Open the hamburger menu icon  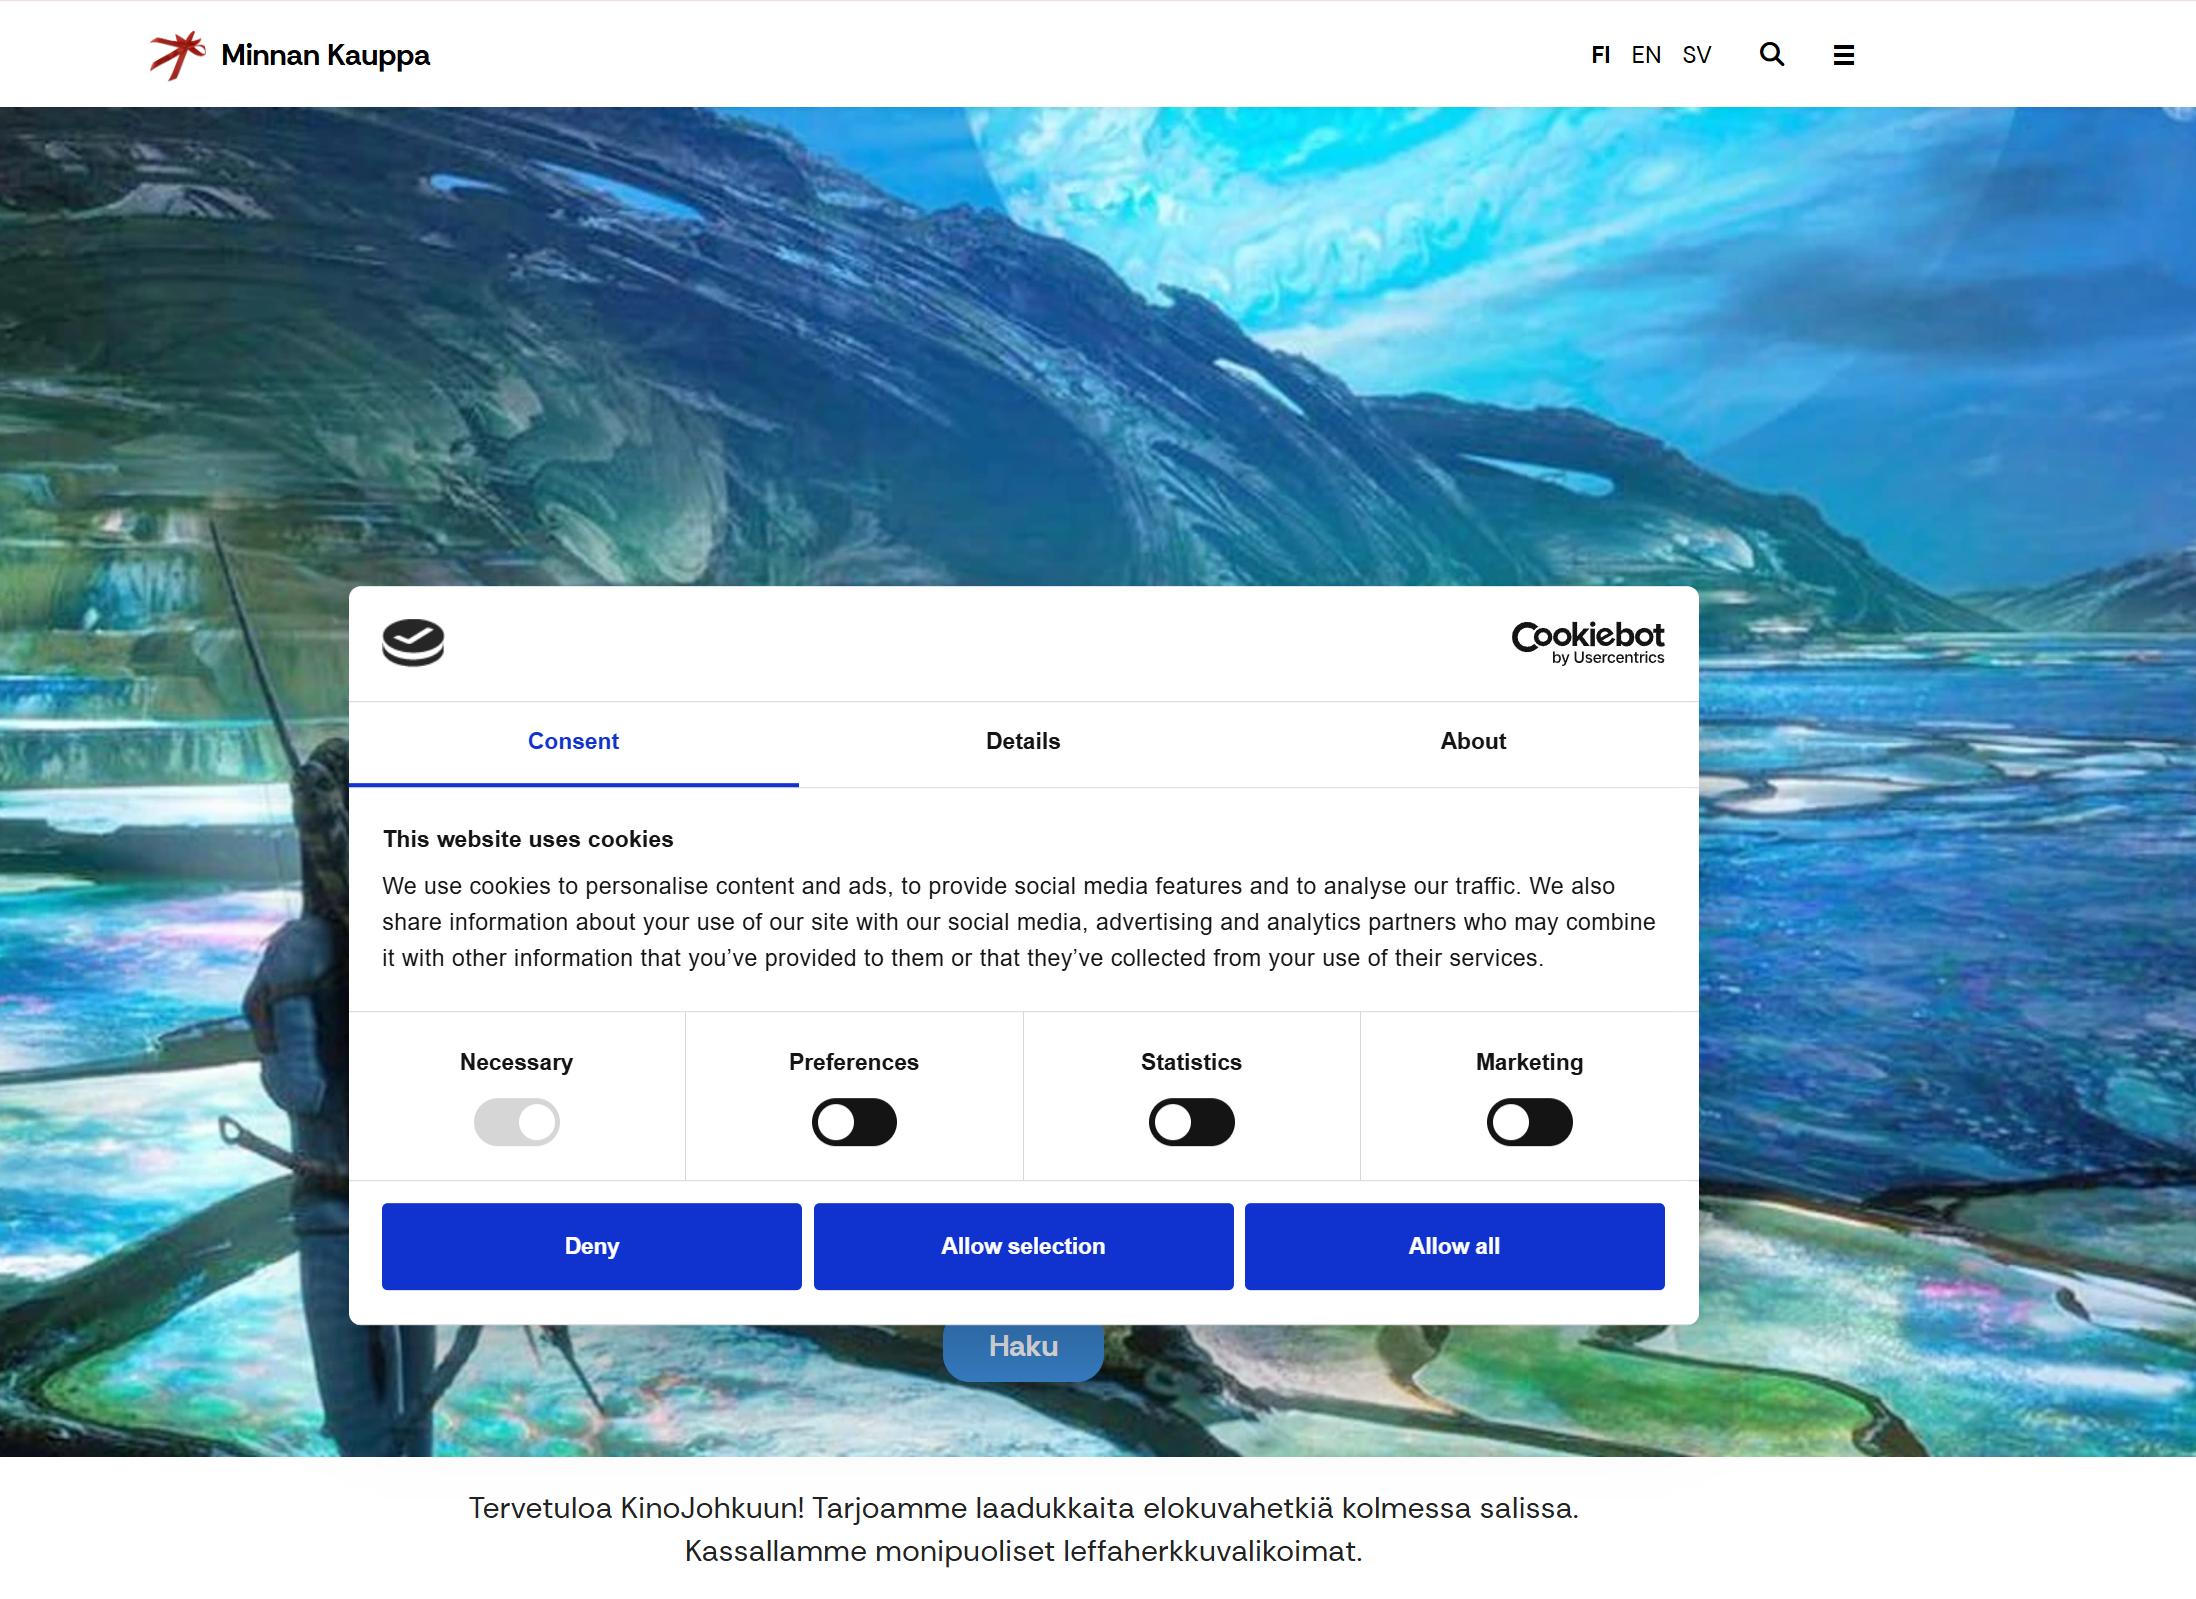point(1843,55)
